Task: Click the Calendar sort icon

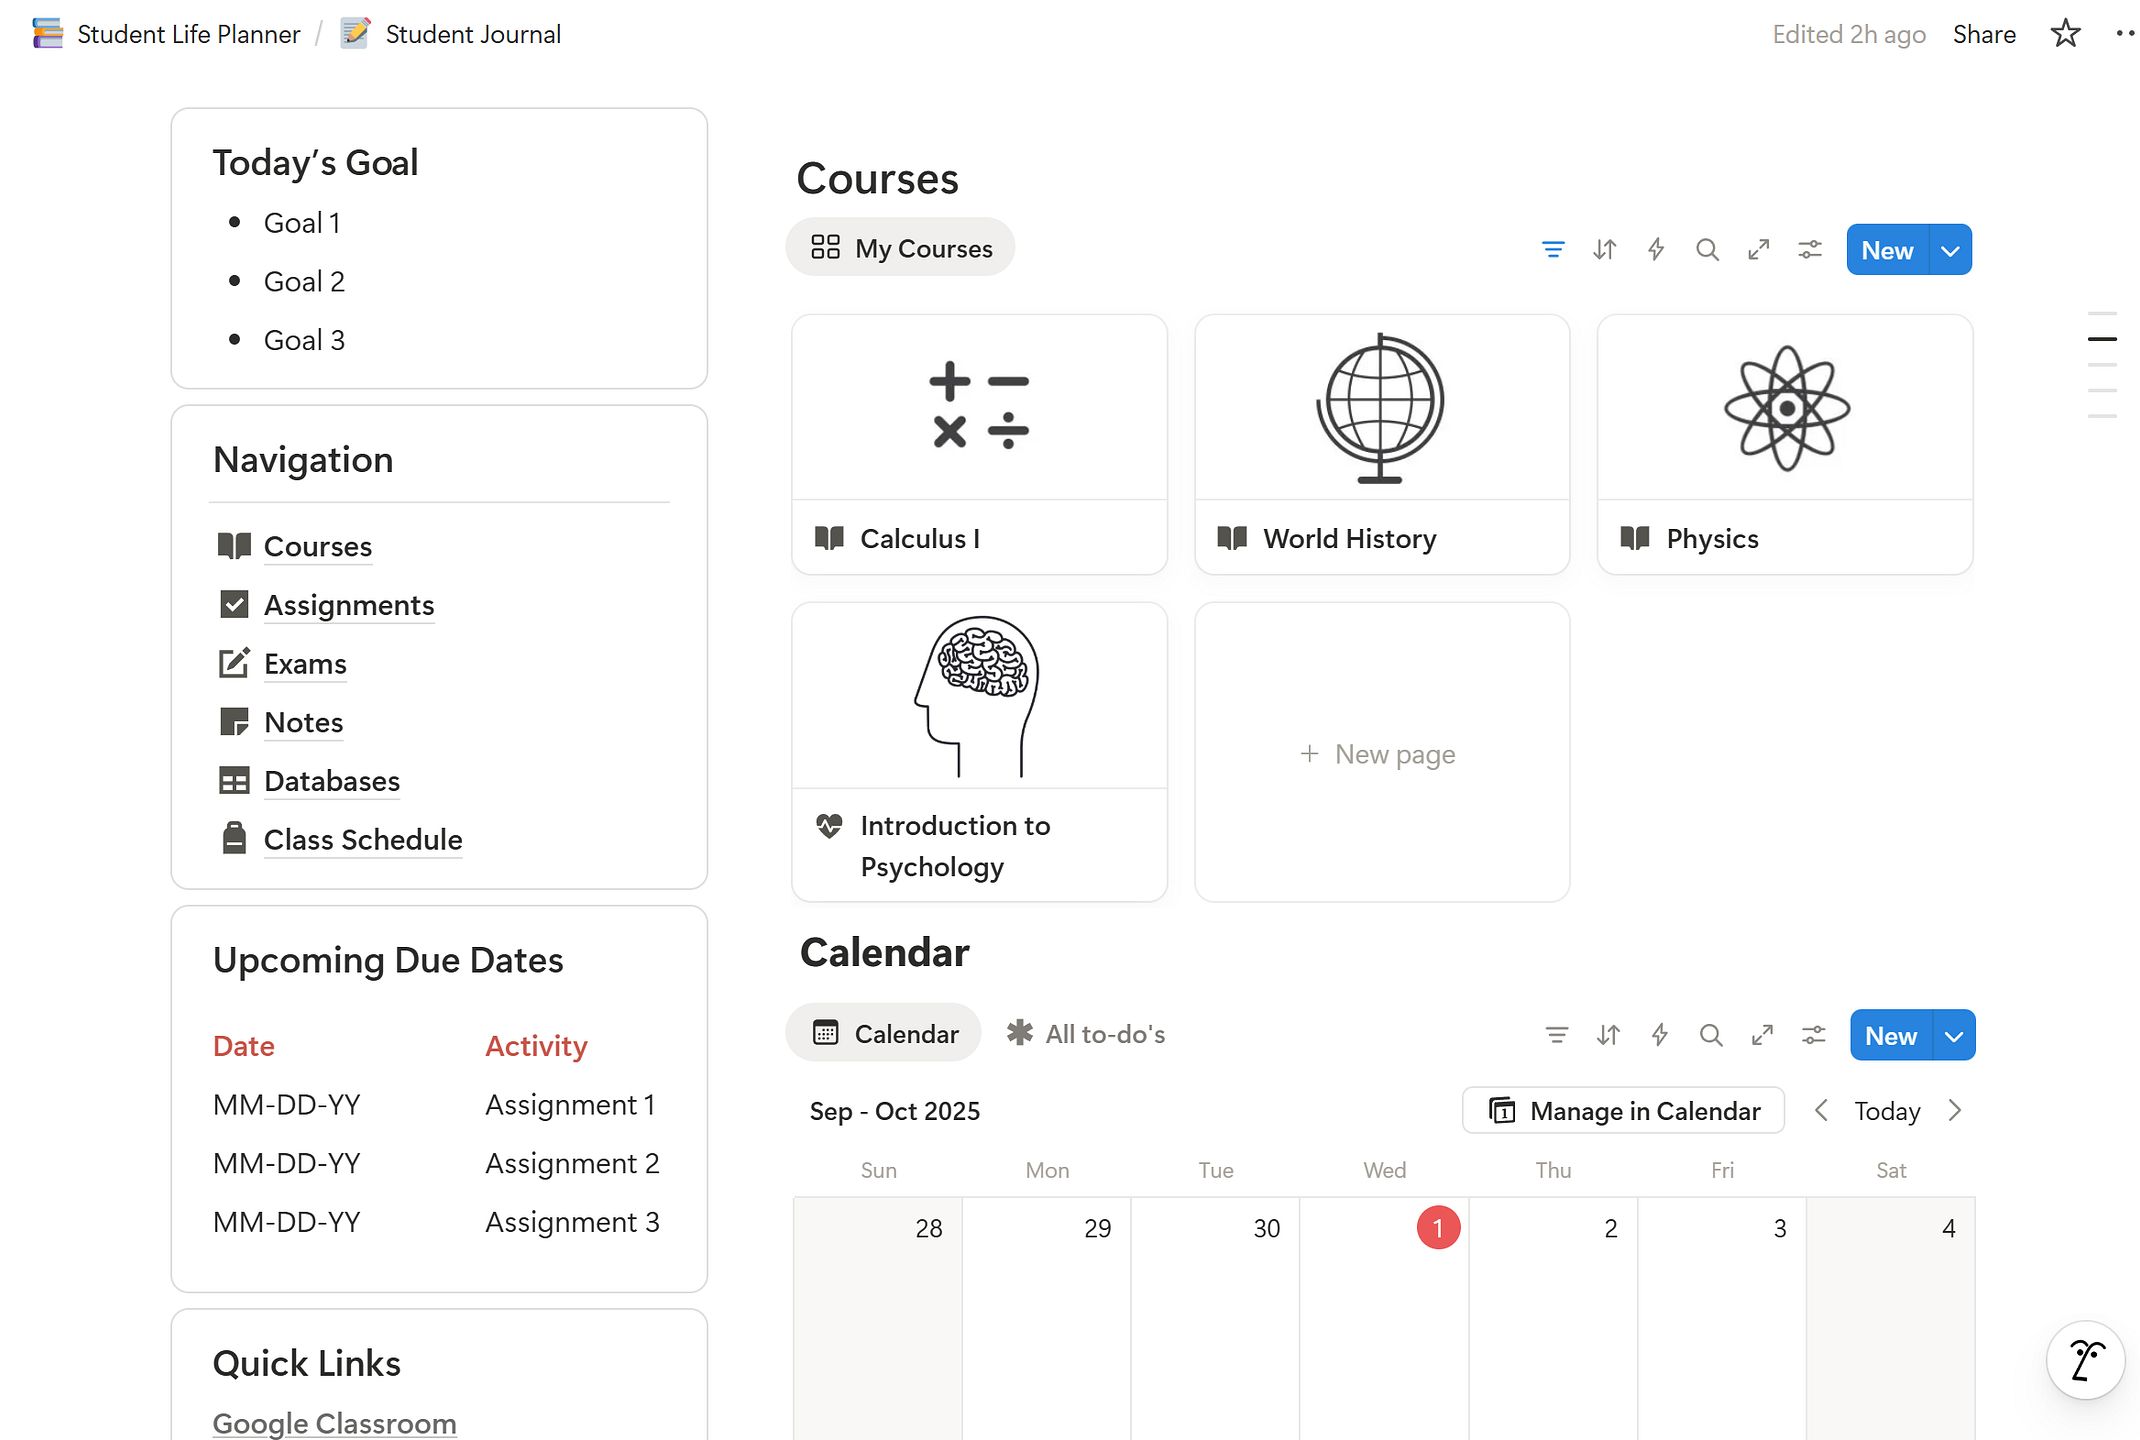Action: [1608, 1035]
